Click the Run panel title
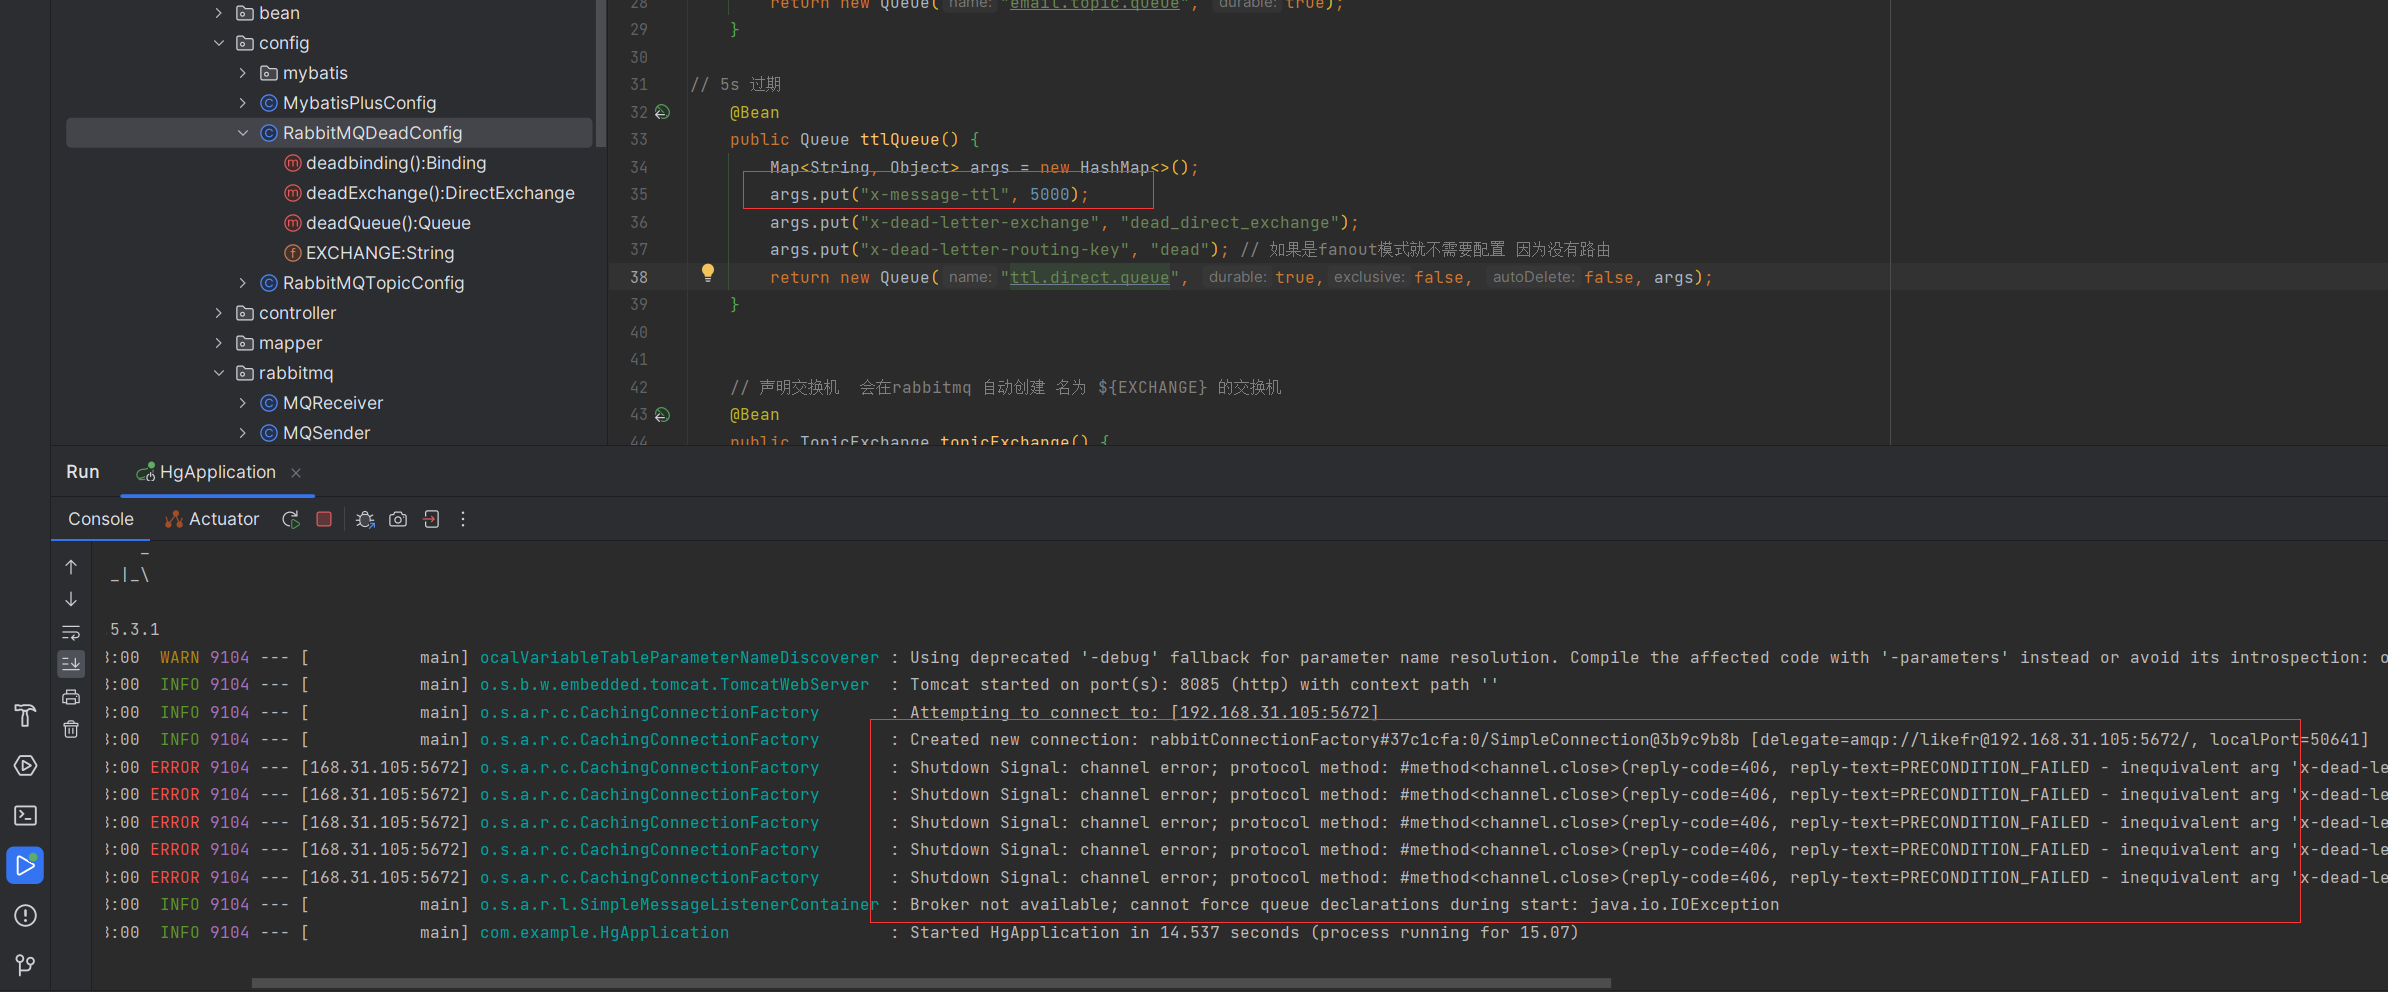 coord(83,472)
